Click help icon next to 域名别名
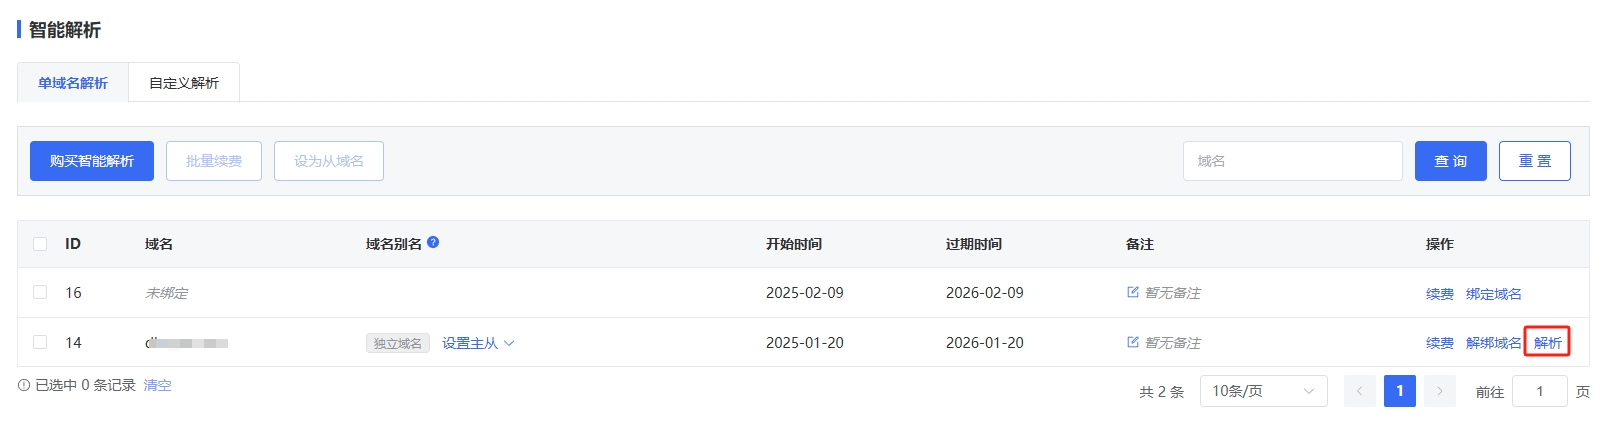The height and width of the screenshot is (423, 1606). (433, 242)
